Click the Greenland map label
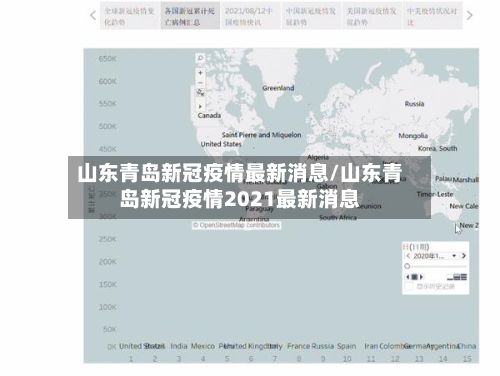 pyautogui.click(x=278, y=88)
